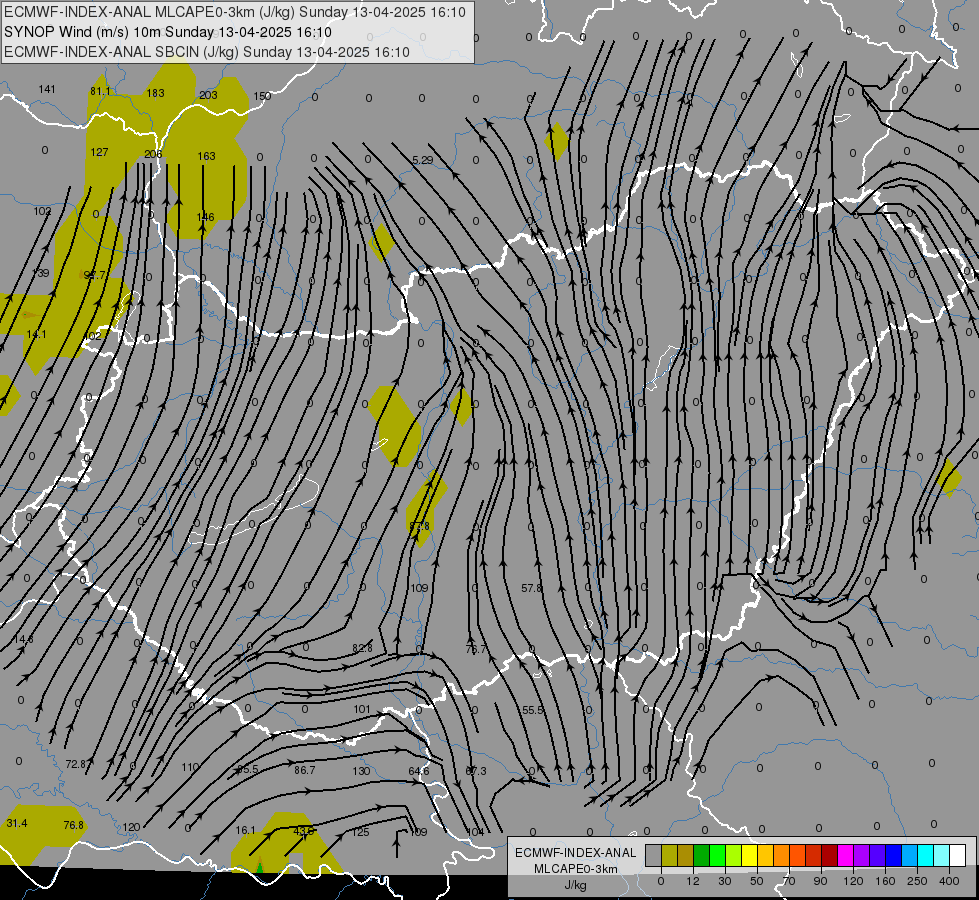Click legend tick label "400"

(949, 881)
